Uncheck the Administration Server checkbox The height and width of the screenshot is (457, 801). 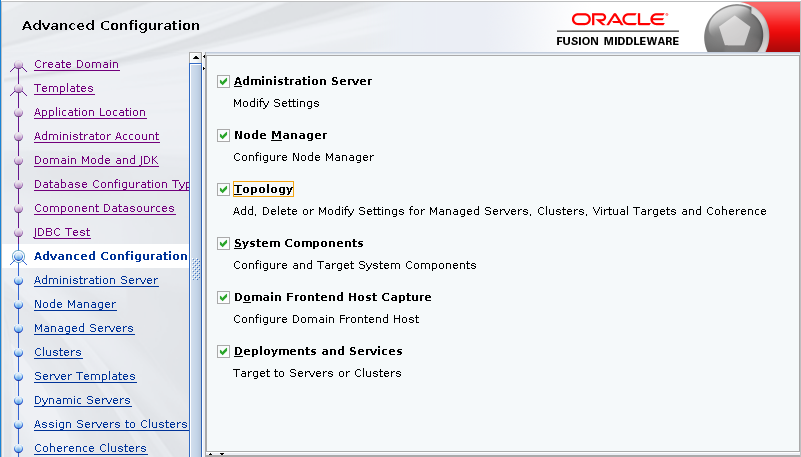(x=224, y=81)
